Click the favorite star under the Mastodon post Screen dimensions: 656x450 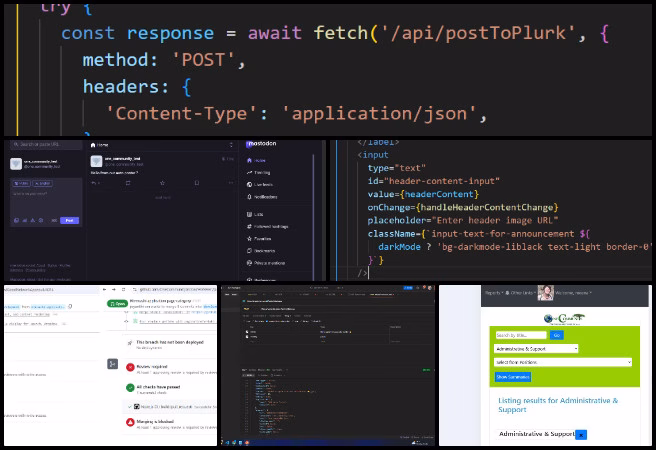tap(162, 183)
